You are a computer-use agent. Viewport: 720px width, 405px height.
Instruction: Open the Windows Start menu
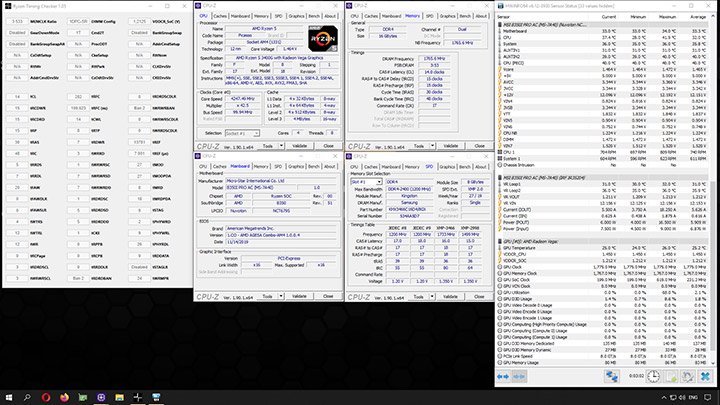pos(9,397)
